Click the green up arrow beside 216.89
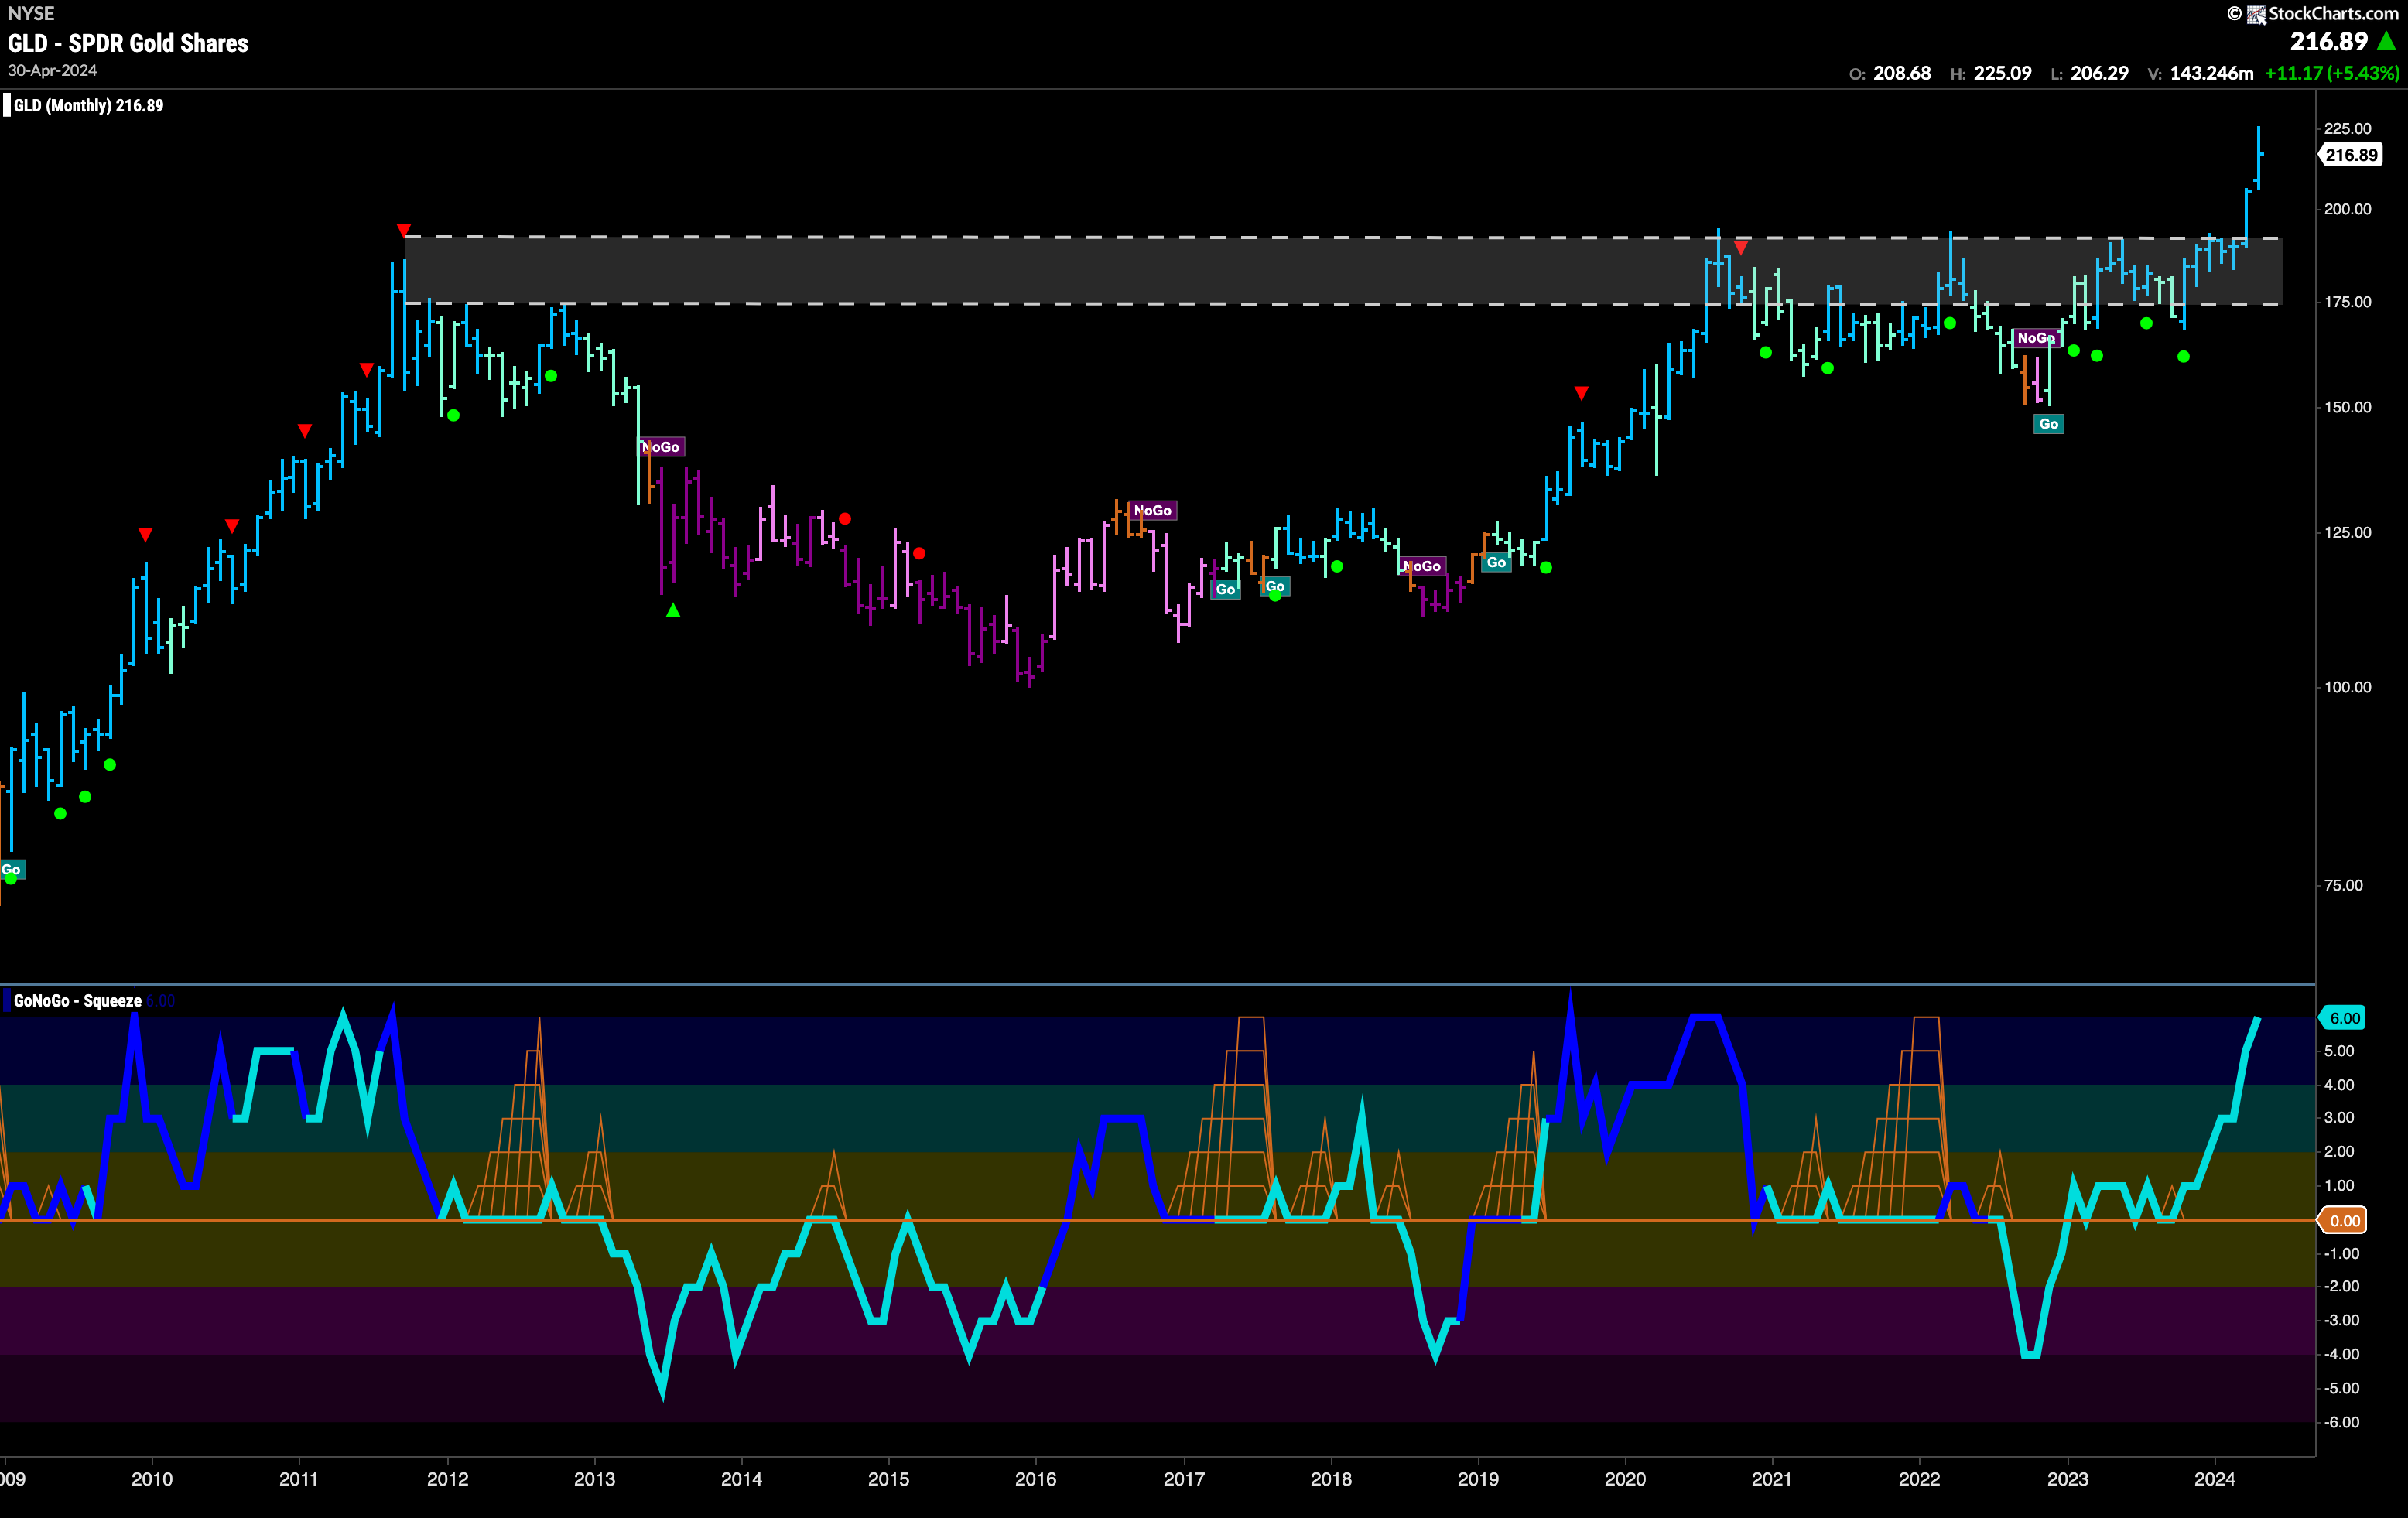2408x1518 pixels. click(x=2387, y=41)
